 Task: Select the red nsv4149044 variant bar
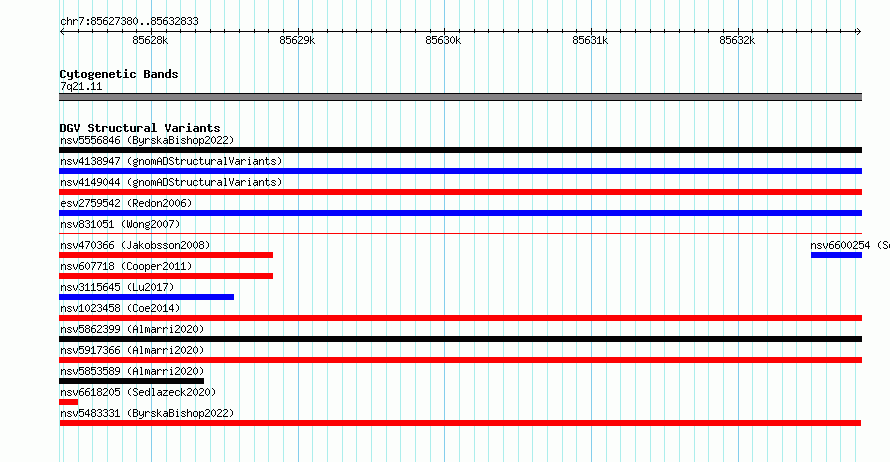click(460, 192)
